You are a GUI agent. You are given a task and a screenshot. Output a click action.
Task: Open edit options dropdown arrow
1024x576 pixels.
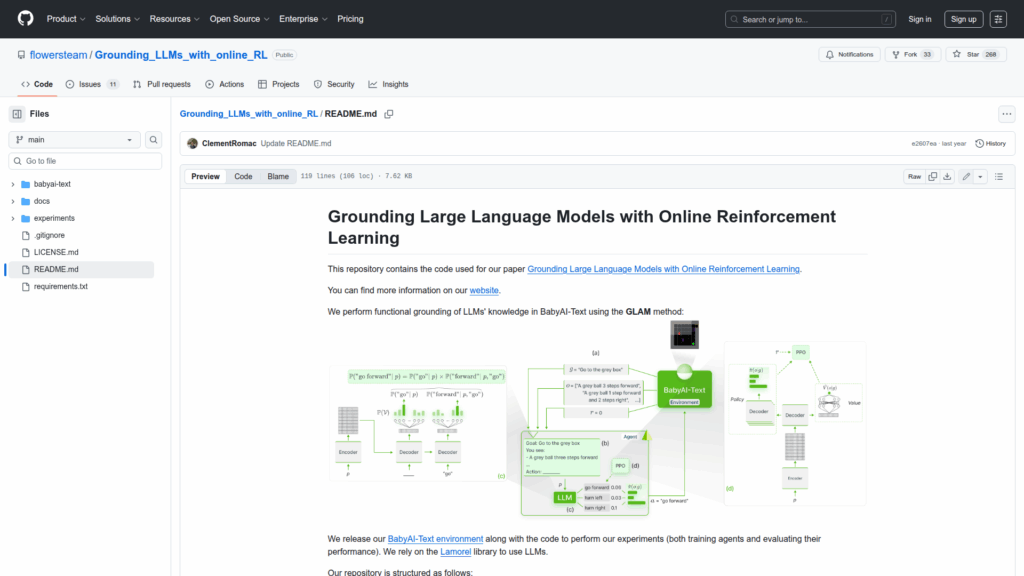(x=980, y=176)
